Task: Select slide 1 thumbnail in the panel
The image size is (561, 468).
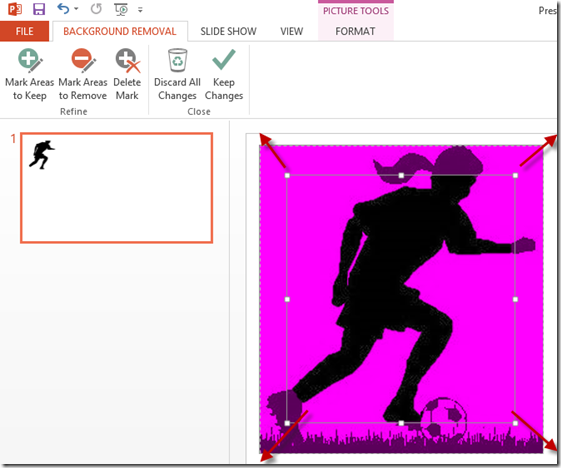Action: click(117, 188)
